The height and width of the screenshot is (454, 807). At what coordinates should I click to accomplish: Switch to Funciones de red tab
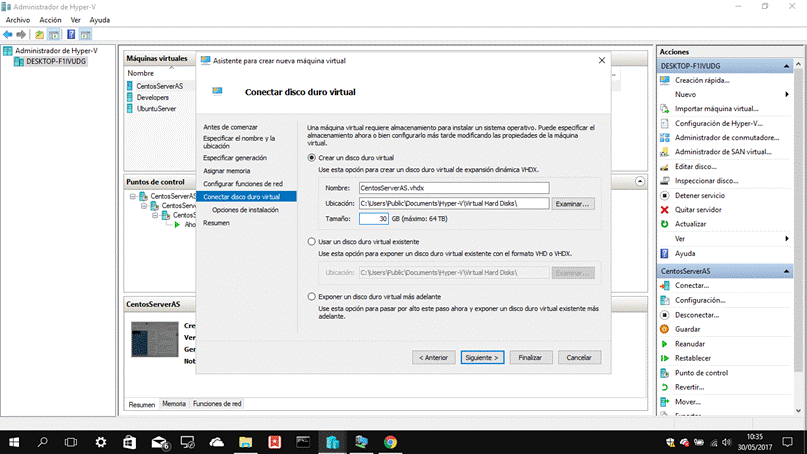pyautogui.click(x=217, y=404)
